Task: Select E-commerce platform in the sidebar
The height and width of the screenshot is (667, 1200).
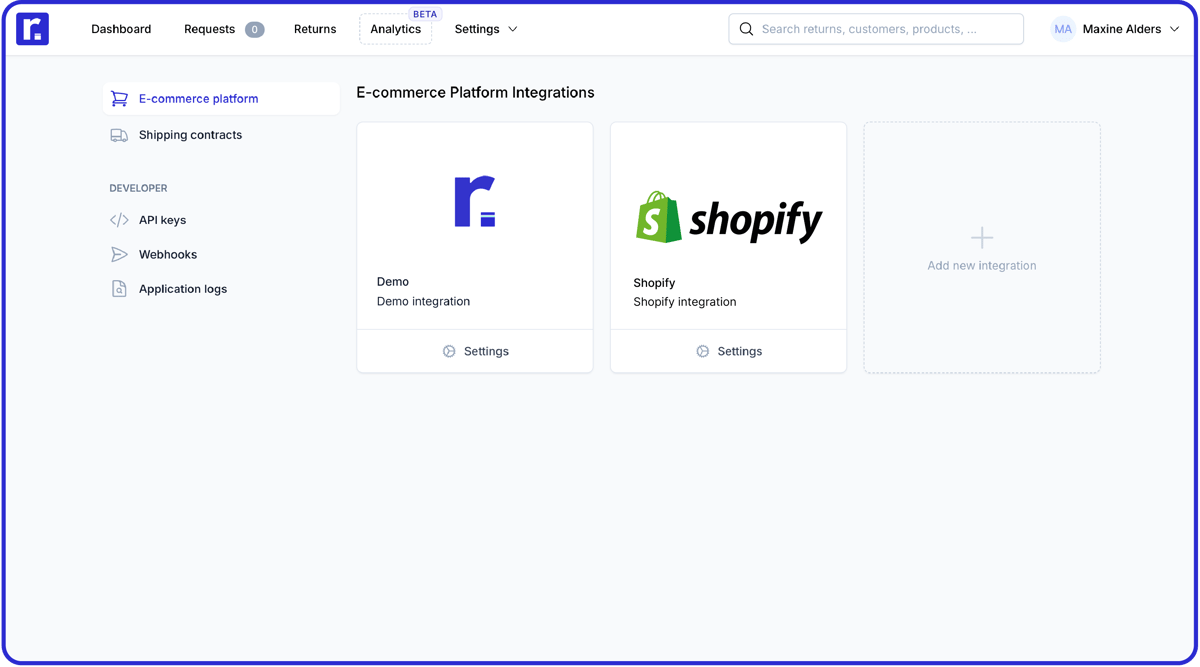Action: pyautogui.click(x=221, y=99)
